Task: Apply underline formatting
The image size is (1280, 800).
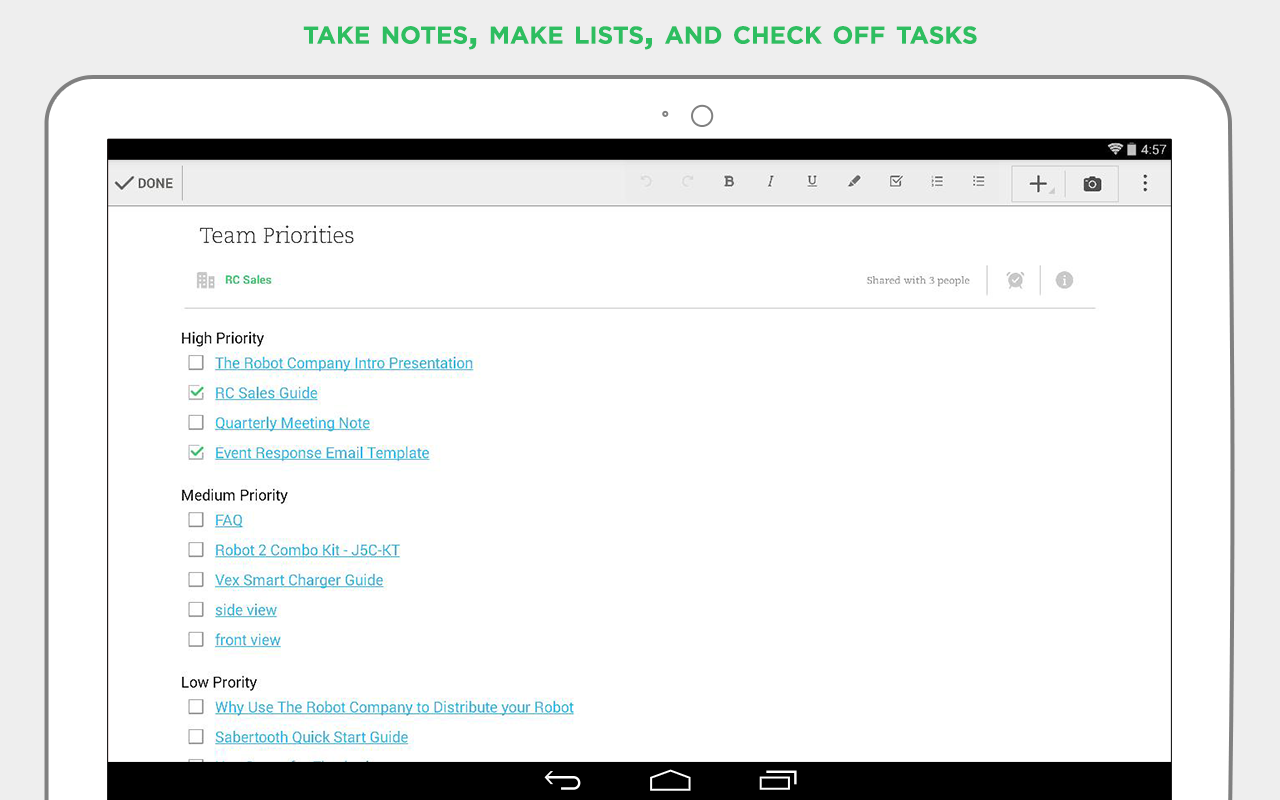Action: pos(812,182)
